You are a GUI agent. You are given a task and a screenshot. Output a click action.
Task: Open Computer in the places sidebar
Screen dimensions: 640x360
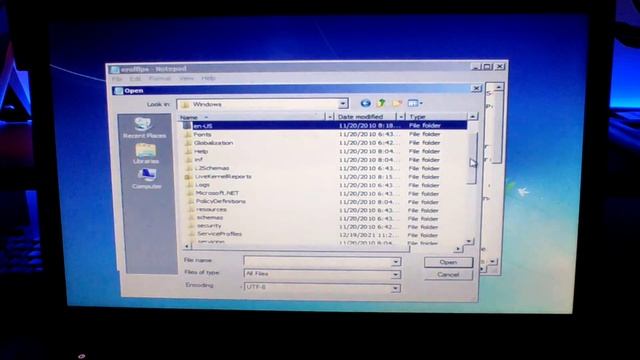(x=147, y=179)
